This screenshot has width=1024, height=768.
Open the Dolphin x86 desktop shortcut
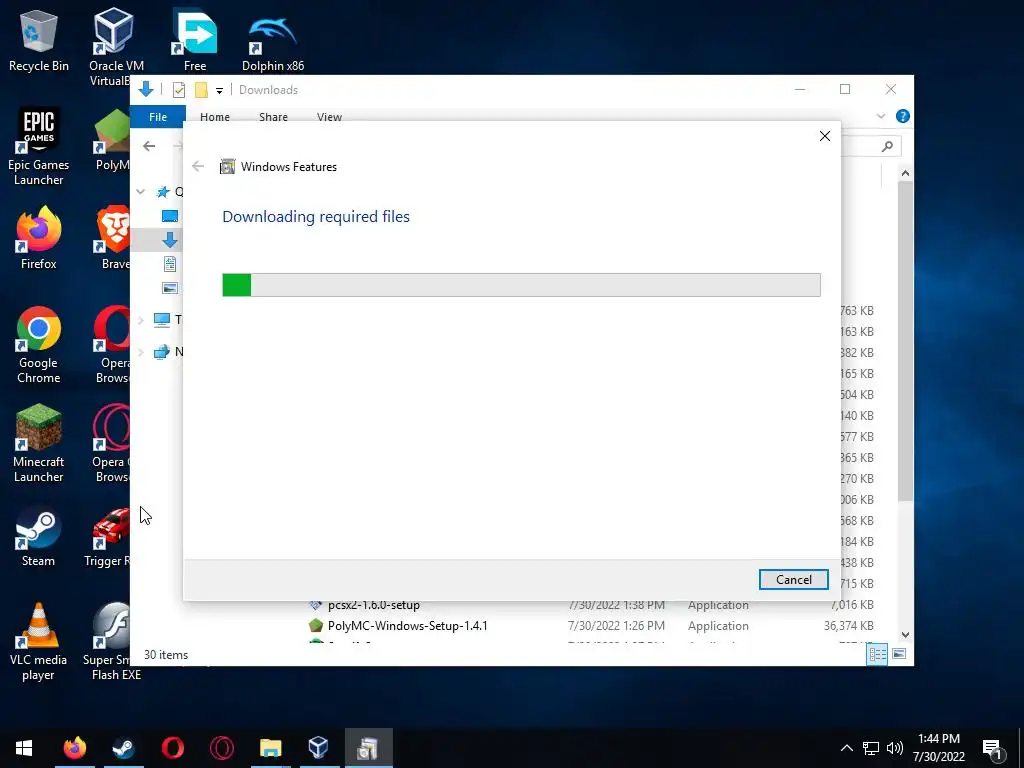pos(273,42)
